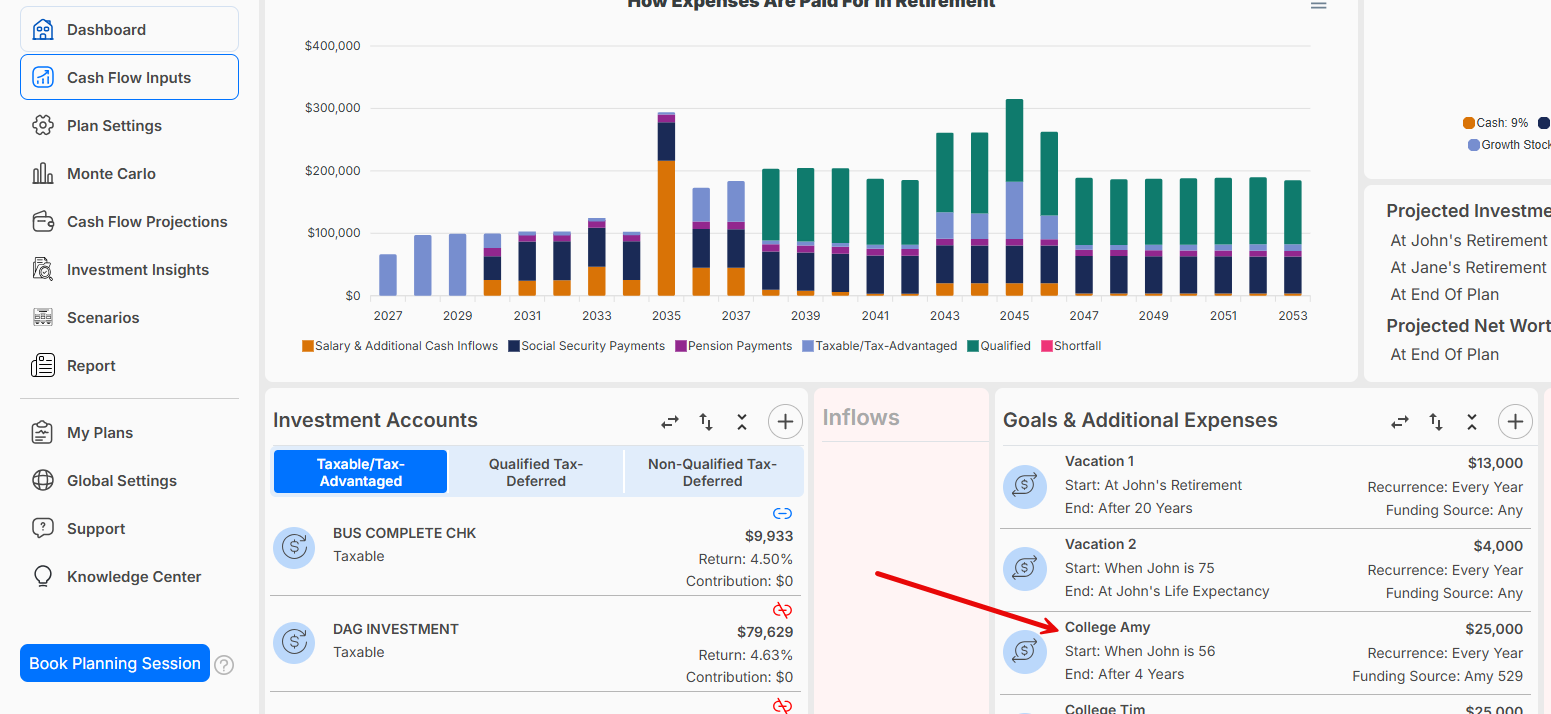This screenshot has height=714, width=1551.
Task: Toggle Social Security Payments legend entry
Action: pyautogui.click(x=586, y=346)
